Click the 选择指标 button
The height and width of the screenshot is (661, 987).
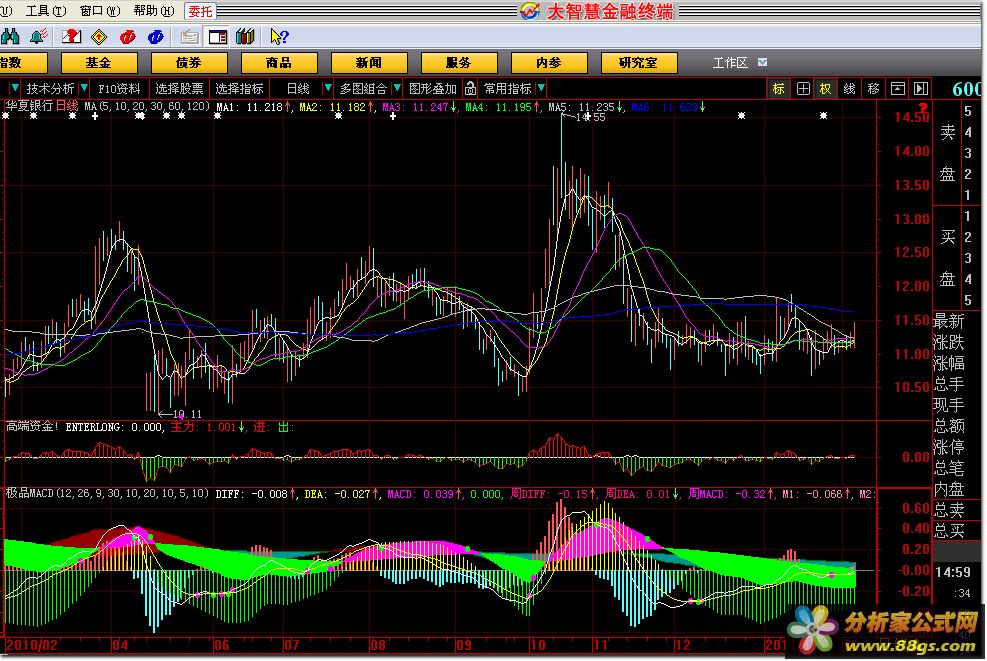[x=239, y=89]
